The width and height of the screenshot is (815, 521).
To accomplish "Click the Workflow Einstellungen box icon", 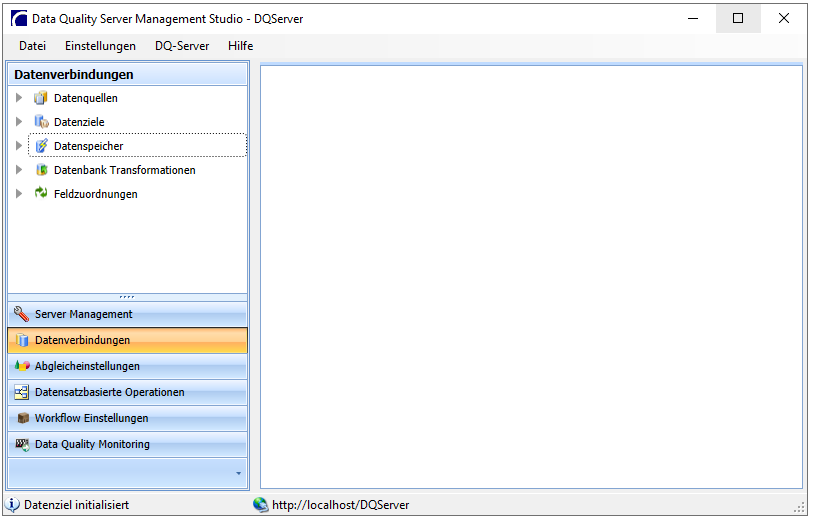I will 22,418.
